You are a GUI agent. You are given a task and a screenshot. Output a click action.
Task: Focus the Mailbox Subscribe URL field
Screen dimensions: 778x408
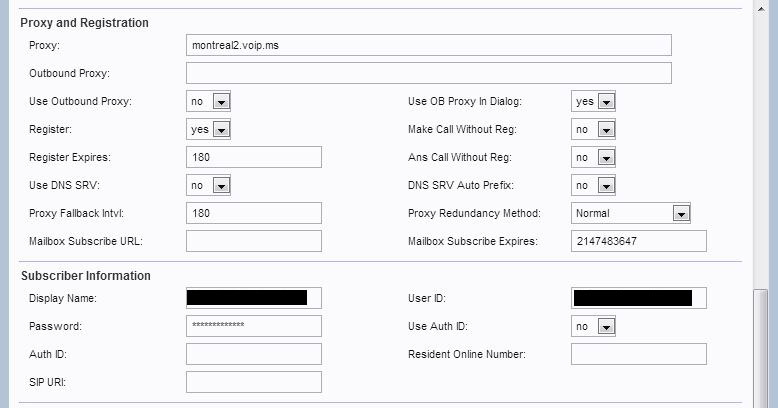[x=253, y=241]
